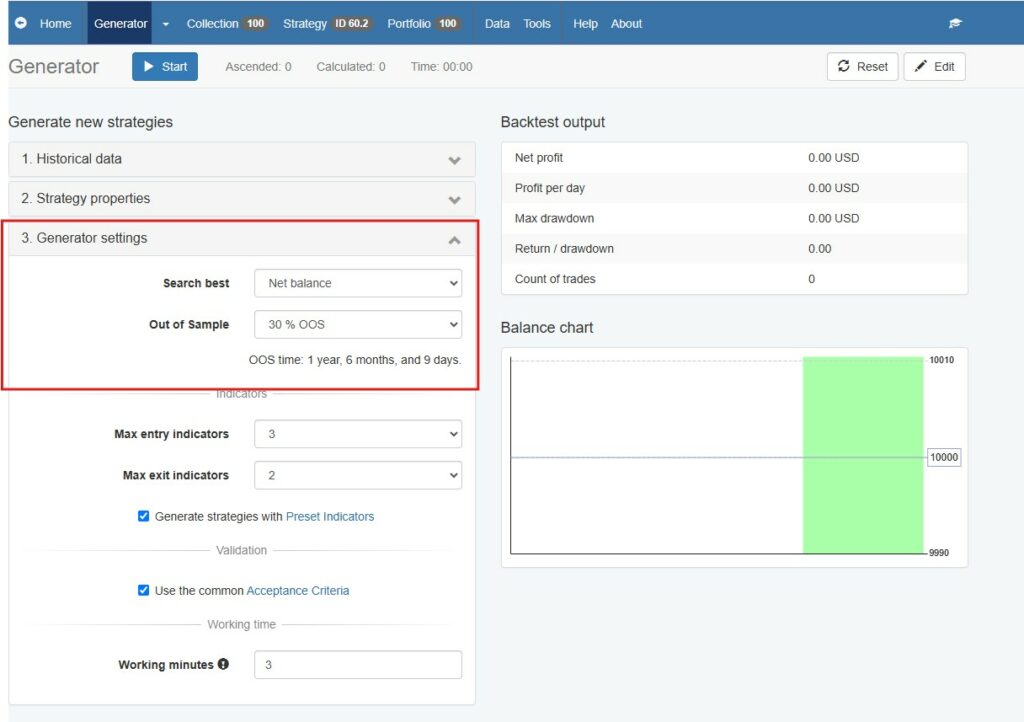The height and width of the screenshot is (722, 1024).
Task: Open the Portfolio tab
Action: [x=423, y=23]
